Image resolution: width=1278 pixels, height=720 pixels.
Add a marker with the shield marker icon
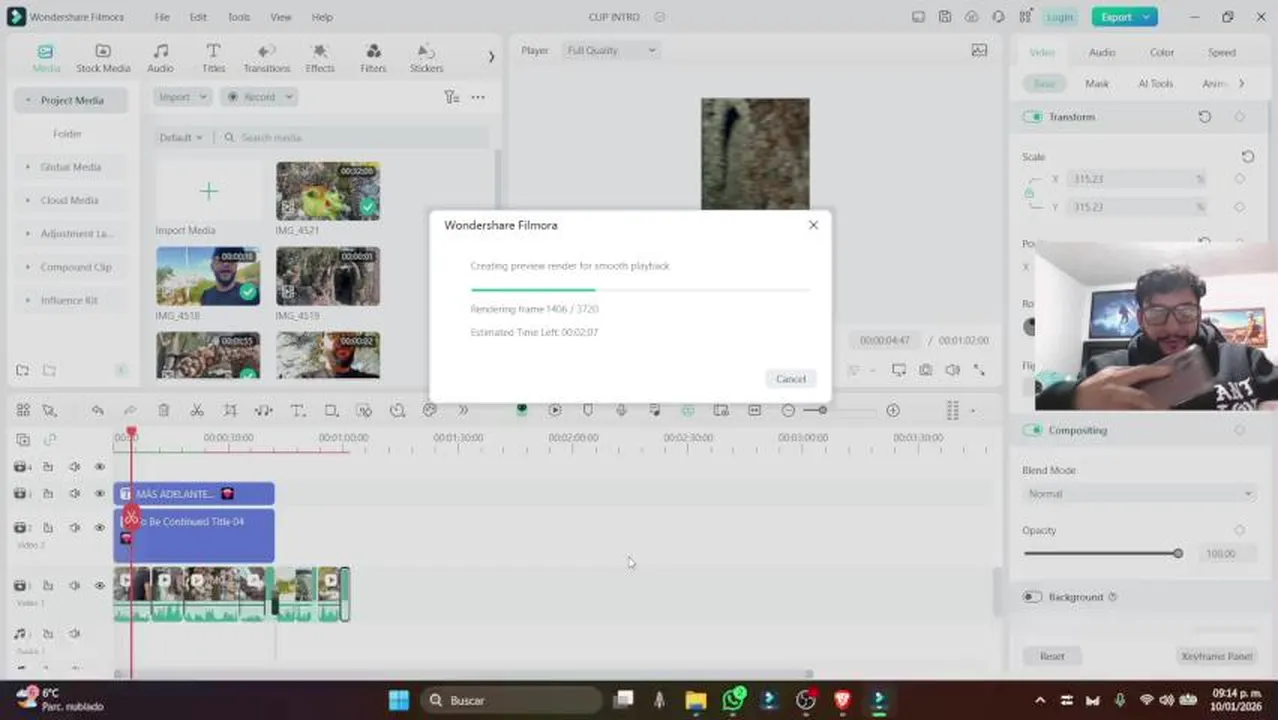point(588,410)
